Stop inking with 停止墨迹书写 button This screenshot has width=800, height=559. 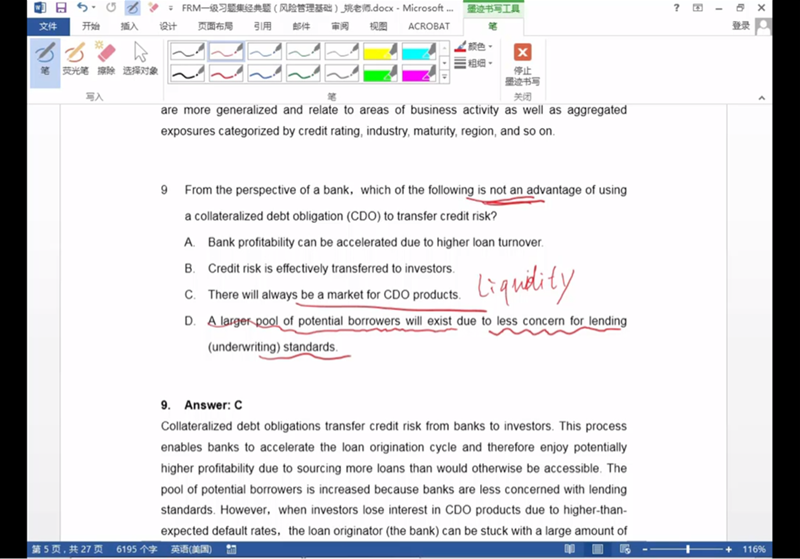pyautogui.click(x=522, y=64)
